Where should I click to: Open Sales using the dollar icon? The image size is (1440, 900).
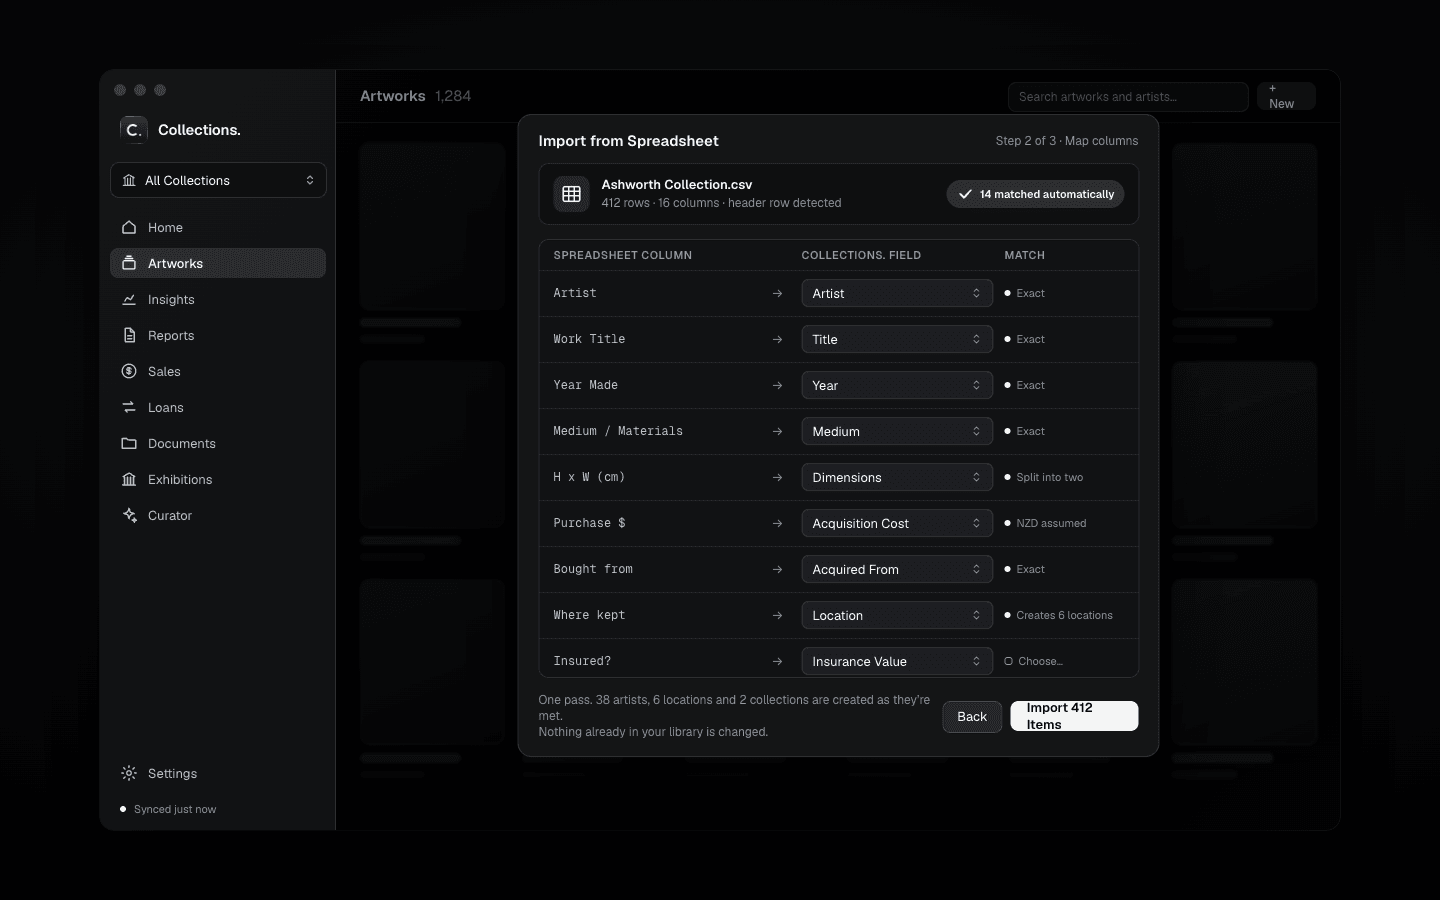coord(129,371)
